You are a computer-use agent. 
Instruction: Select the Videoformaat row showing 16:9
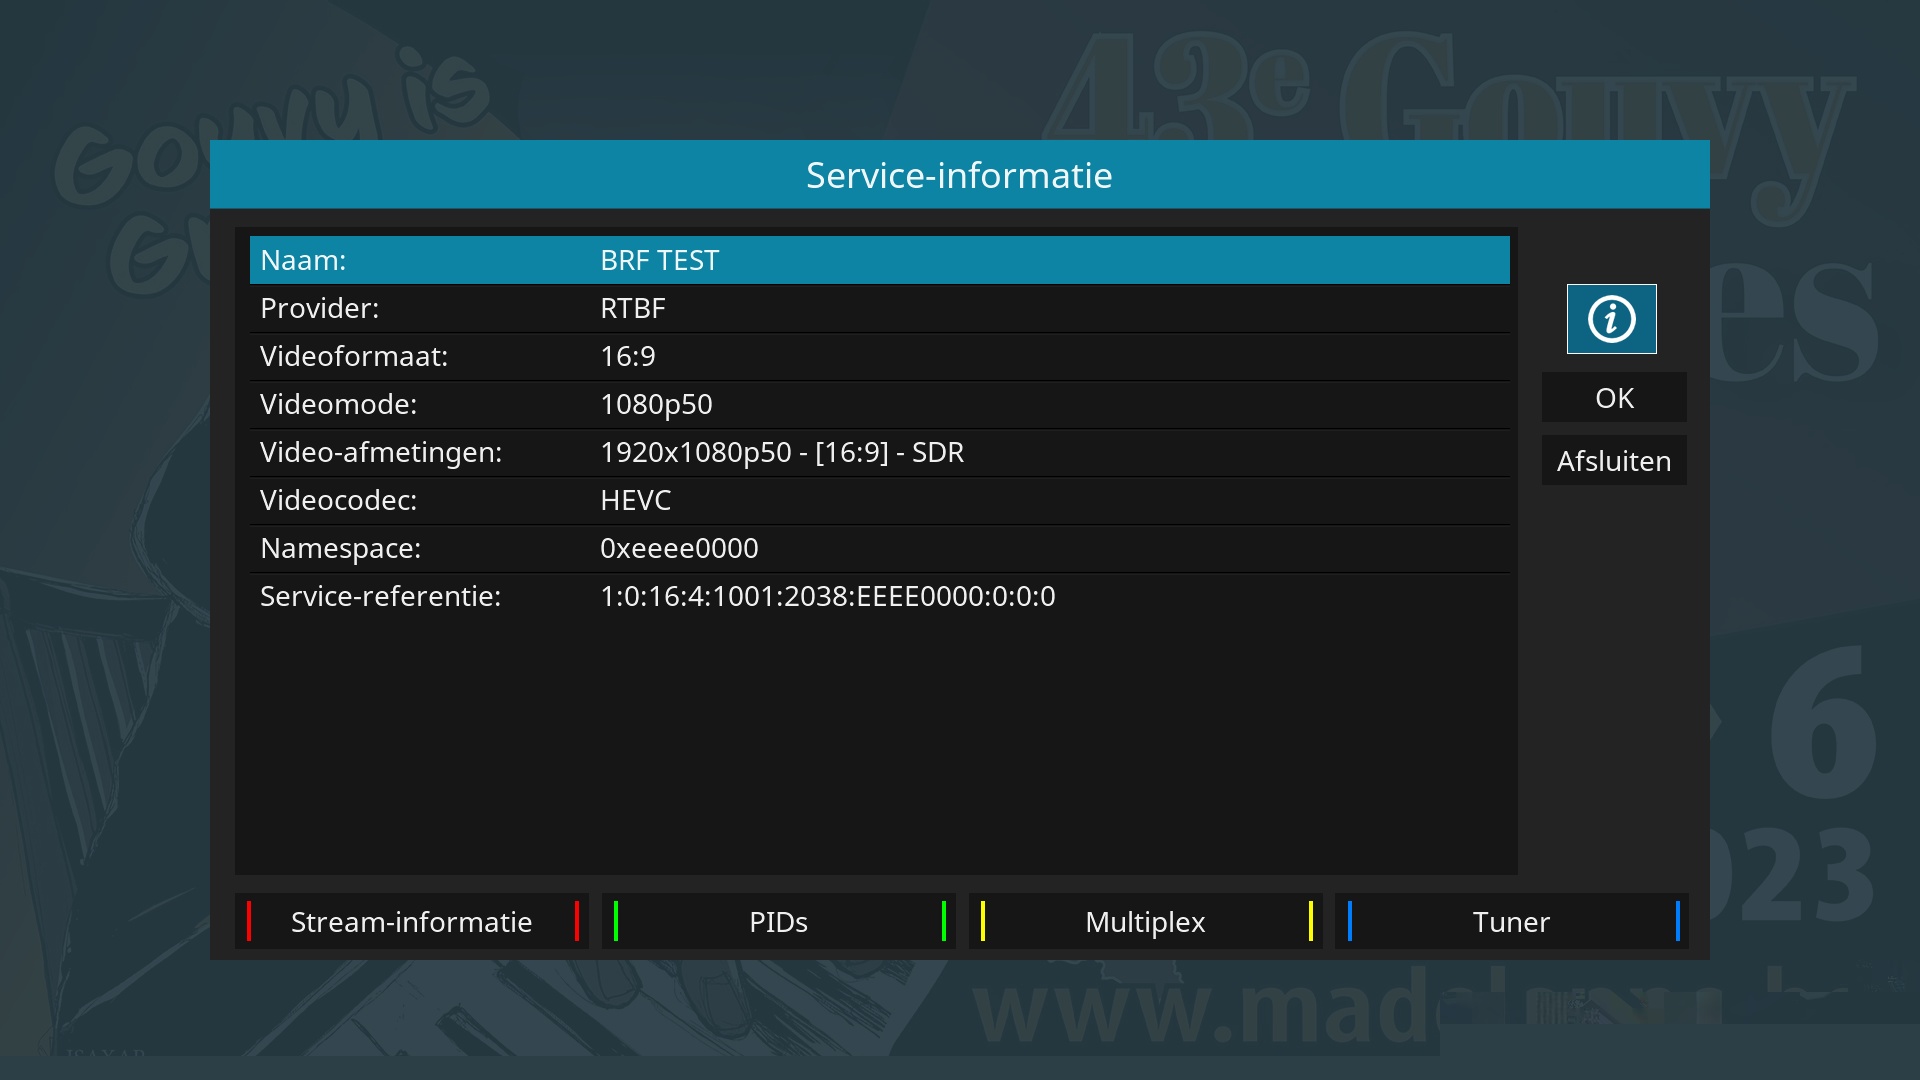(880, 356)
